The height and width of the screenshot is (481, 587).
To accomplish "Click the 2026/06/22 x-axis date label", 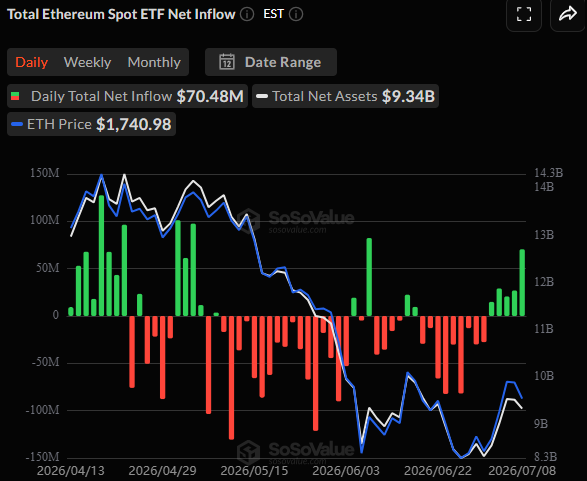I will coord(438,471).
